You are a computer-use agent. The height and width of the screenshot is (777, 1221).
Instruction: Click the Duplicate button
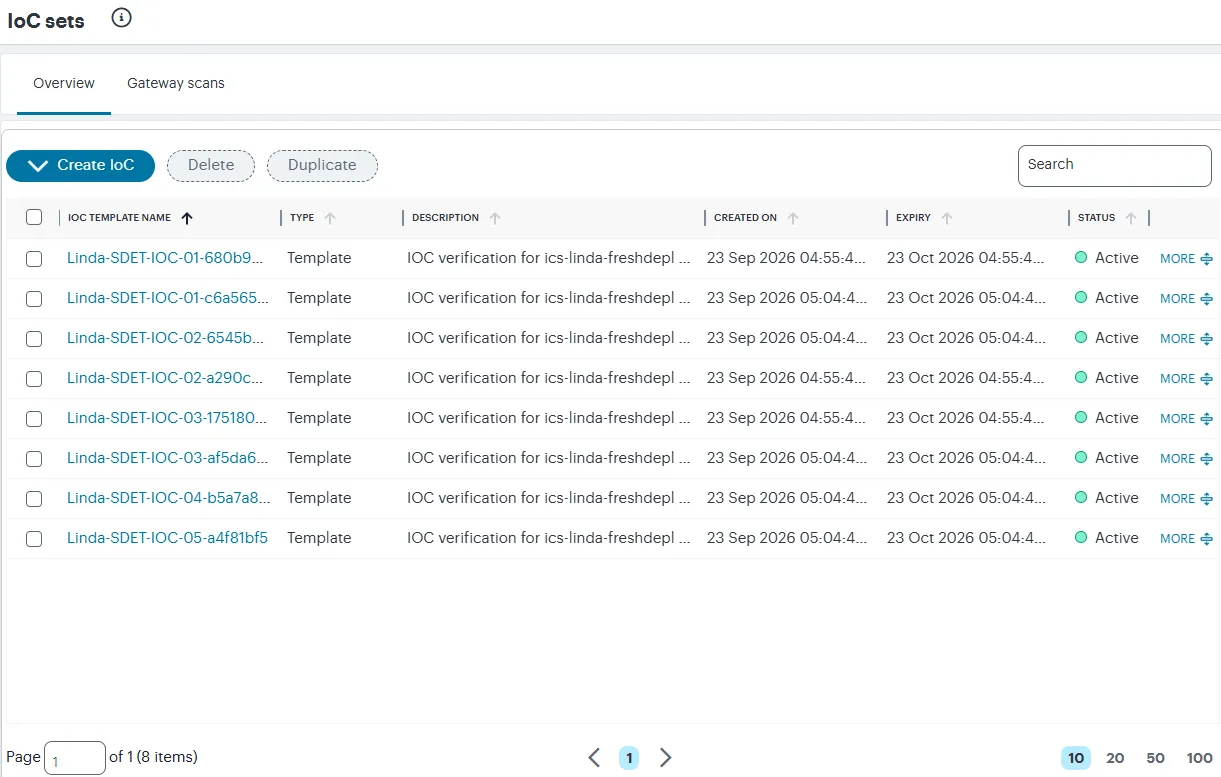tap(322, 166)
